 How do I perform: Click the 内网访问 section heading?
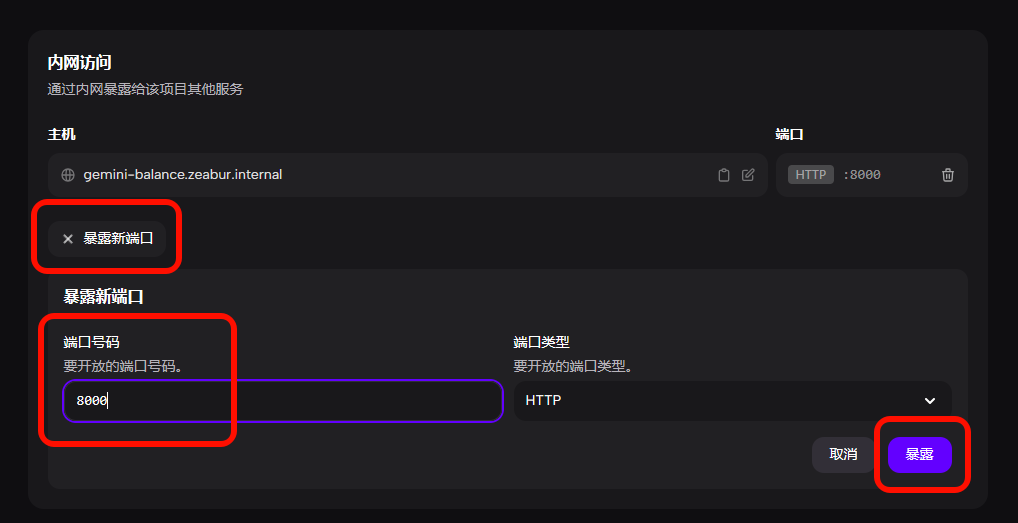coord(80,63)
